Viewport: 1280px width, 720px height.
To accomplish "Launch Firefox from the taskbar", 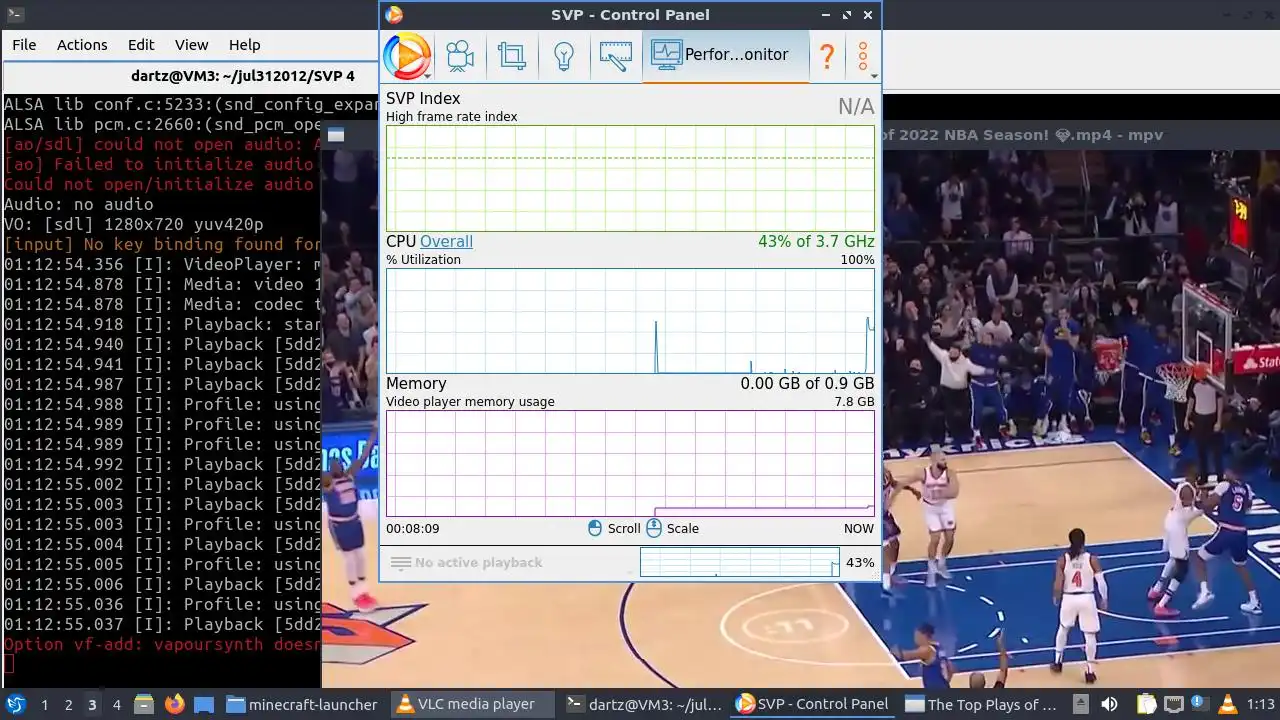I will [174, 704].
